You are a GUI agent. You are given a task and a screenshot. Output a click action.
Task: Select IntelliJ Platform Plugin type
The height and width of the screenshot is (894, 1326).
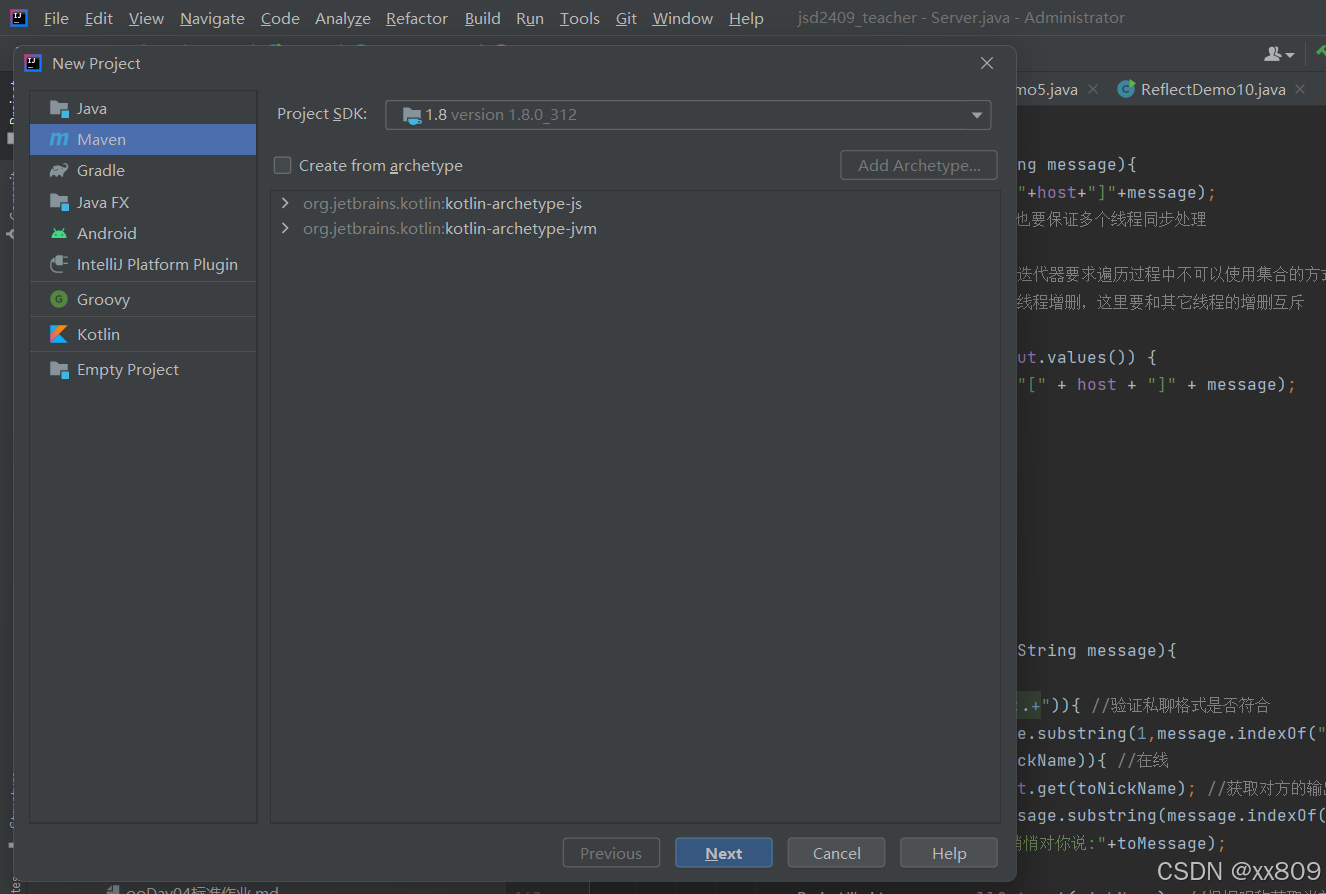[143, 264]
